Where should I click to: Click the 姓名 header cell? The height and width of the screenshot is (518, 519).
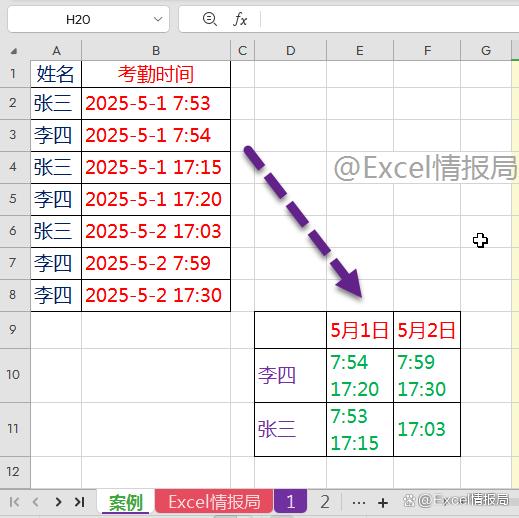(x=56, y=74)
